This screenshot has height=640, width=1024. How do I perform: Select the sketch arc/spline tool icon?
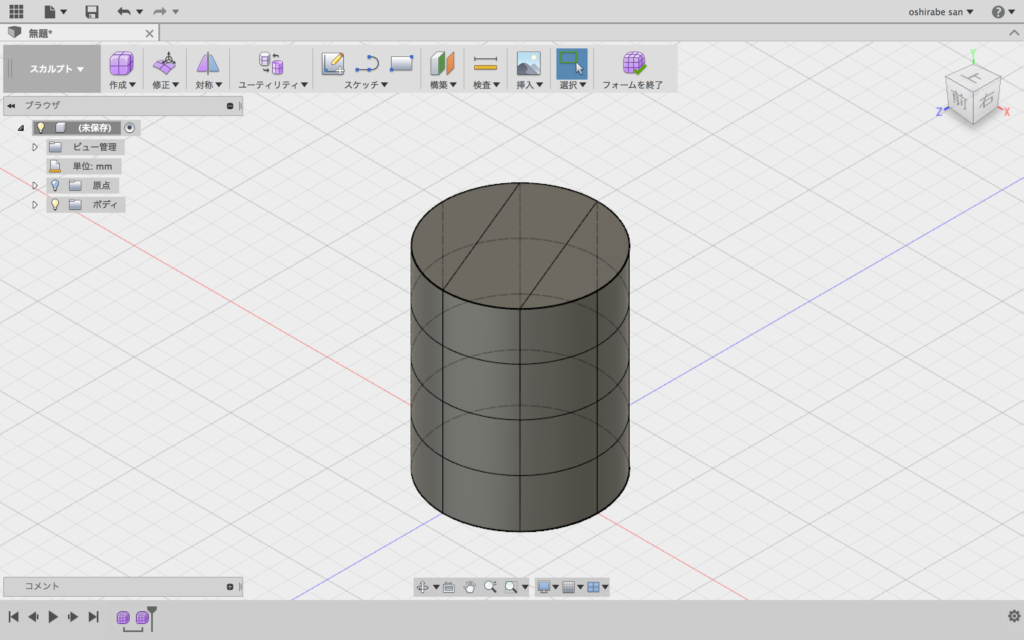(x=367, y=63)
